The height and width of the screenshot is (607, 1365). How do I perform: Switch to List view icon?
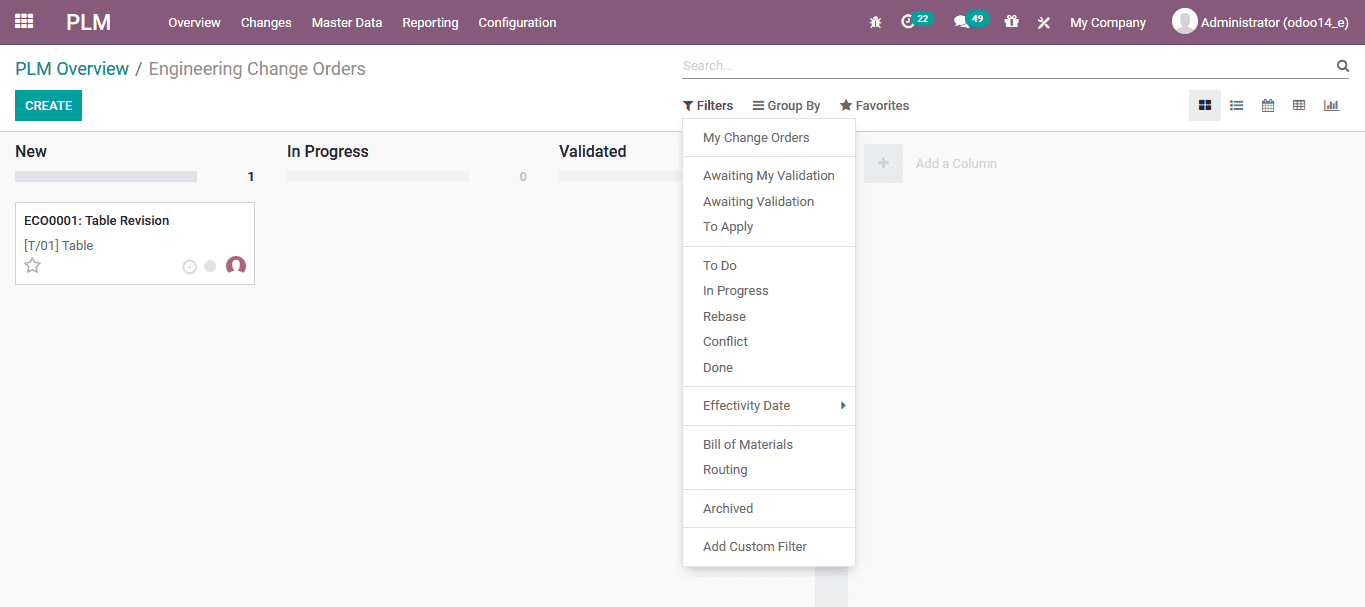click(x=1237, y=105)
